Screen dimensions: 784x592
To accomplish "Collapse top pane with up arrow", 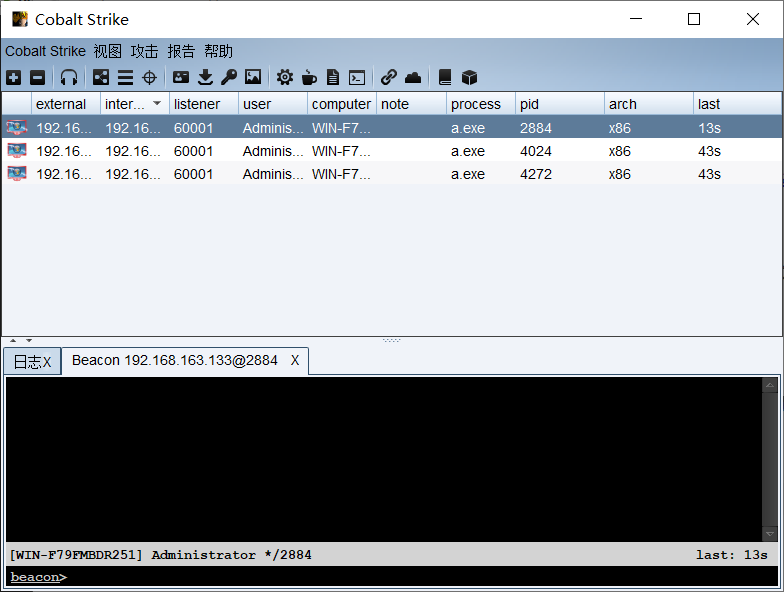I will tap(13, 340).
